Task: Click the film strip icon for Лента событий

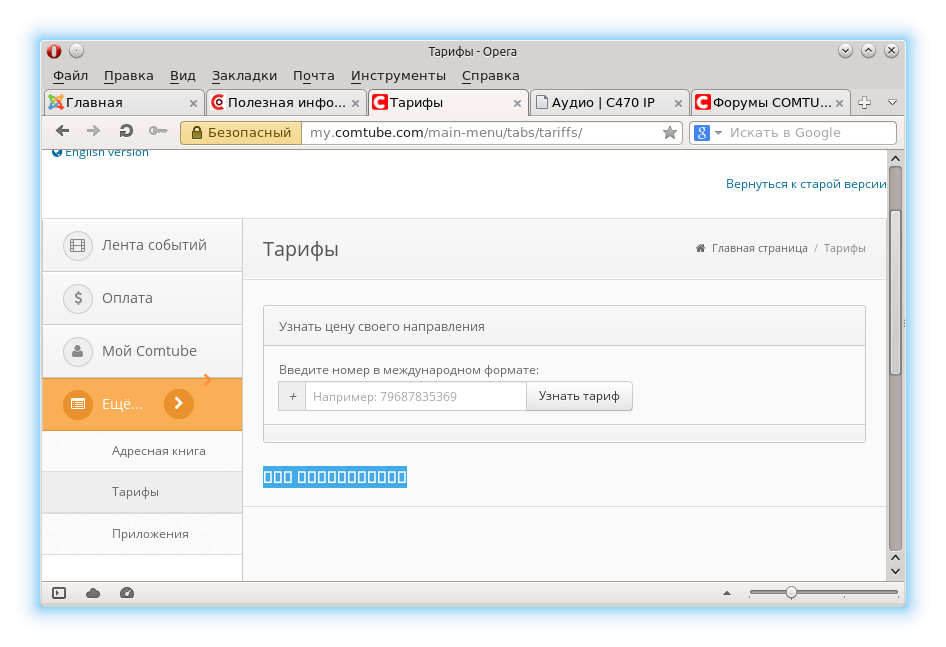Action: tap(78, 246)
